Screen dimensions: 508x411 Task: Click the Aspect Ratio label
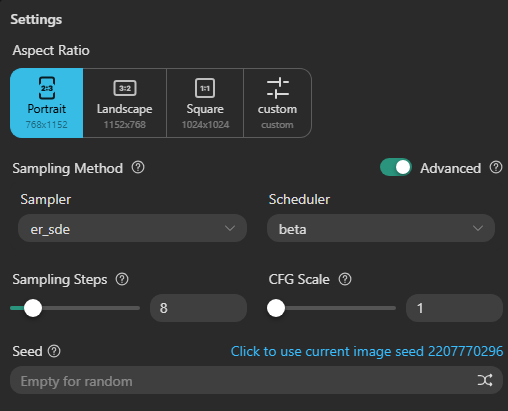[x=51, y=51]
